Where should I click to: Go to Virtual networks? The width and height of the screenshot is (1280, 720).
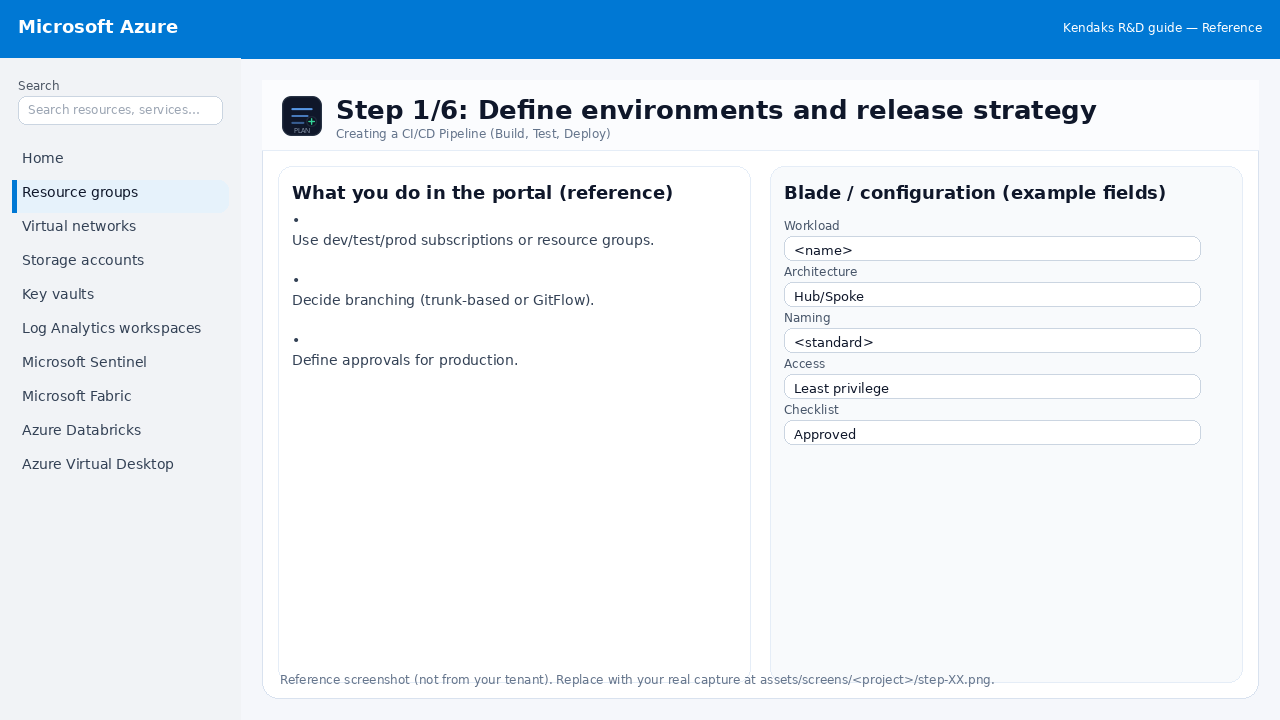click(x=120, y=226)
